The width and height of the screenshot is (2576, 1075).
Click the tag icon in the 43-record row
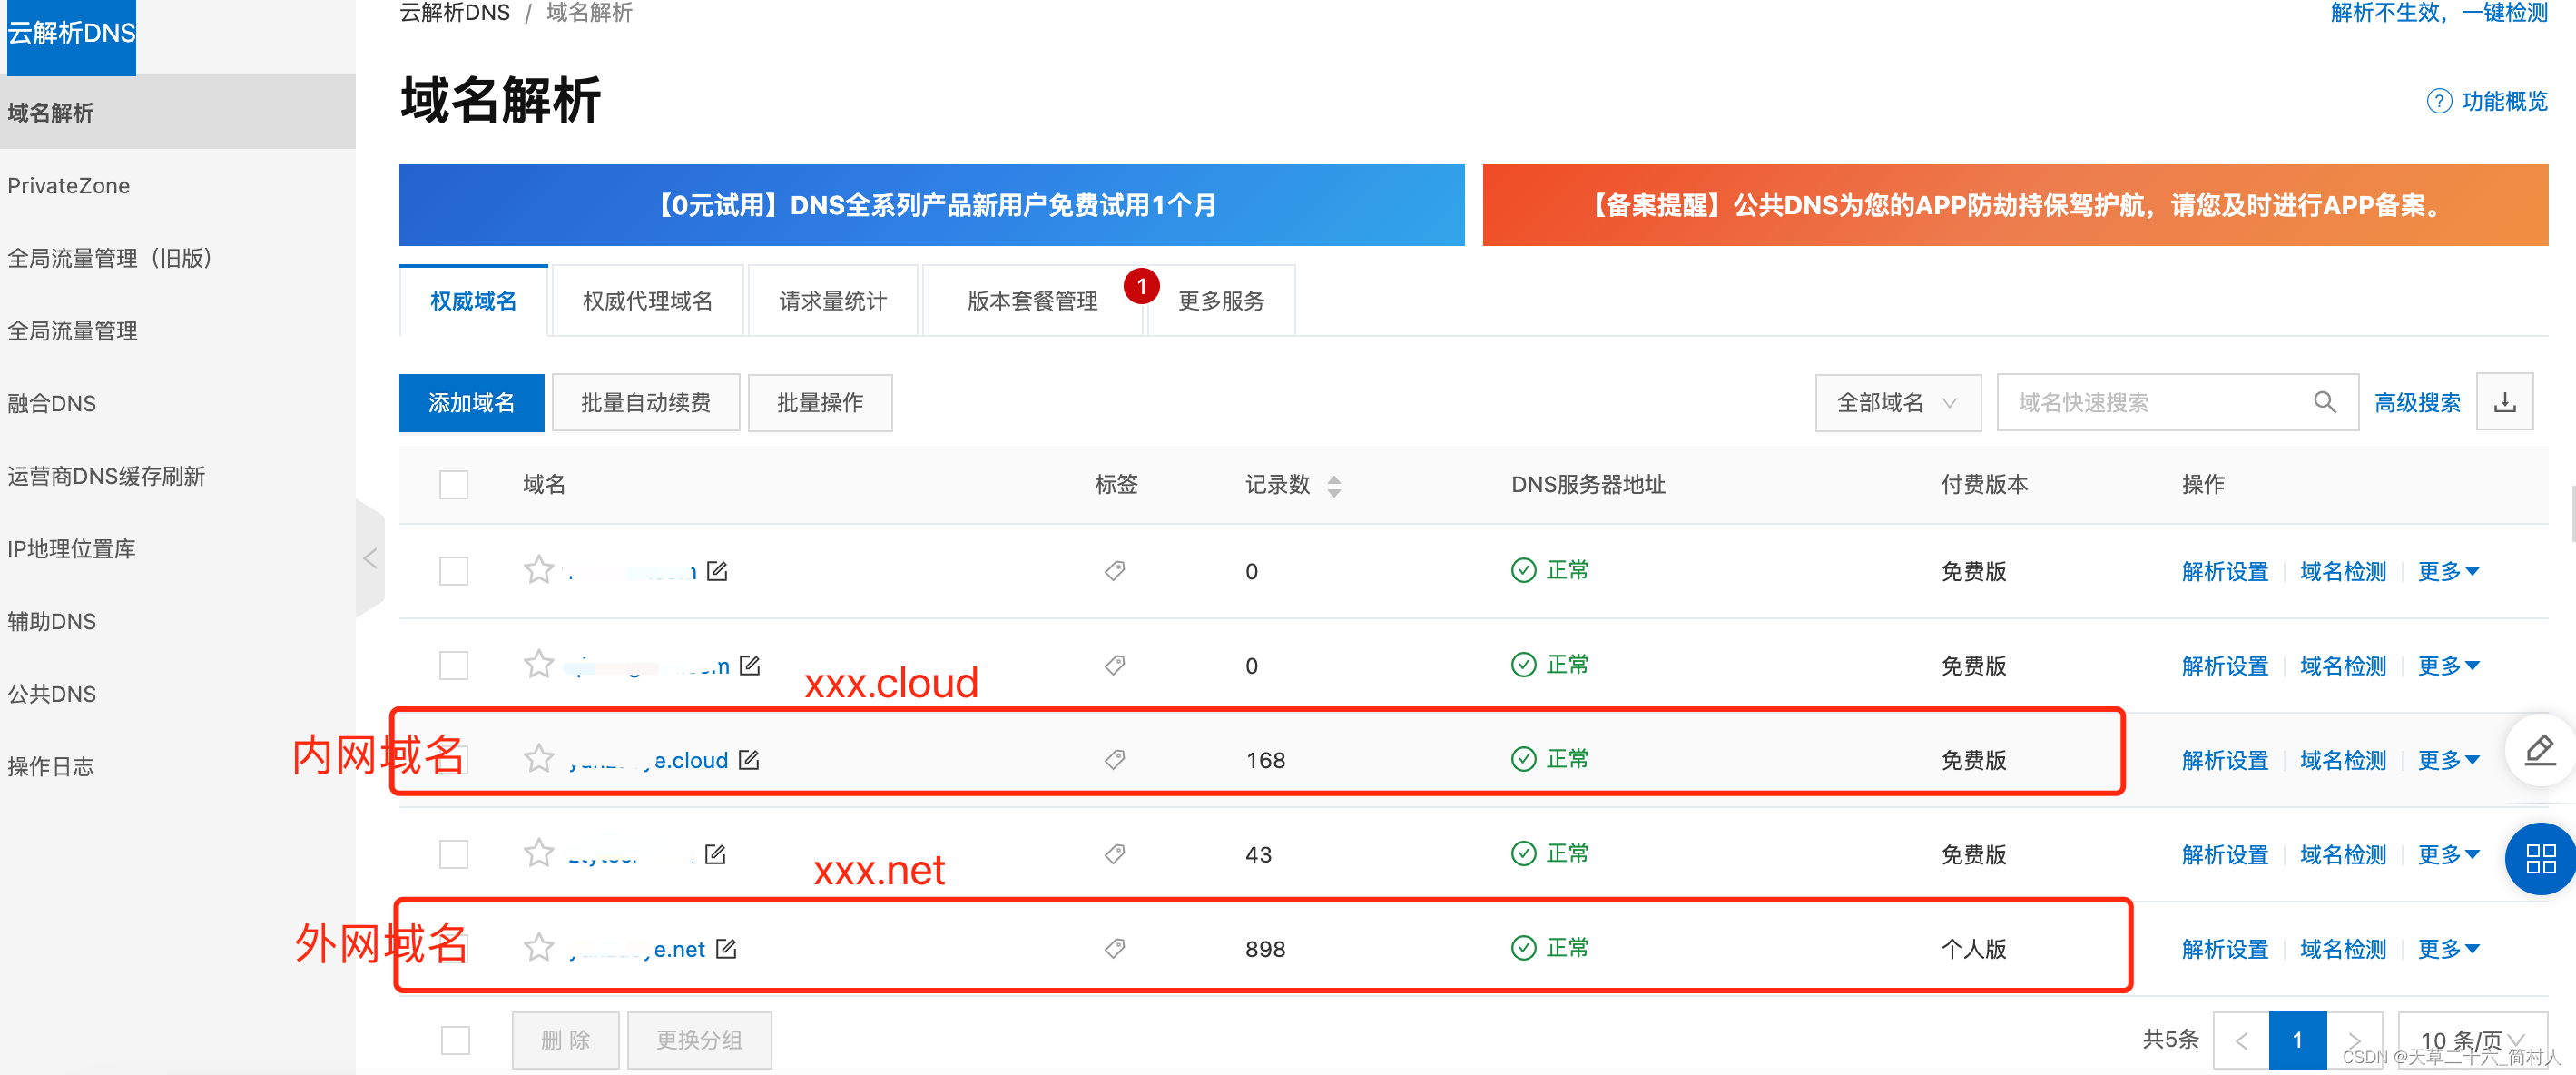[x=1115, y=854]
